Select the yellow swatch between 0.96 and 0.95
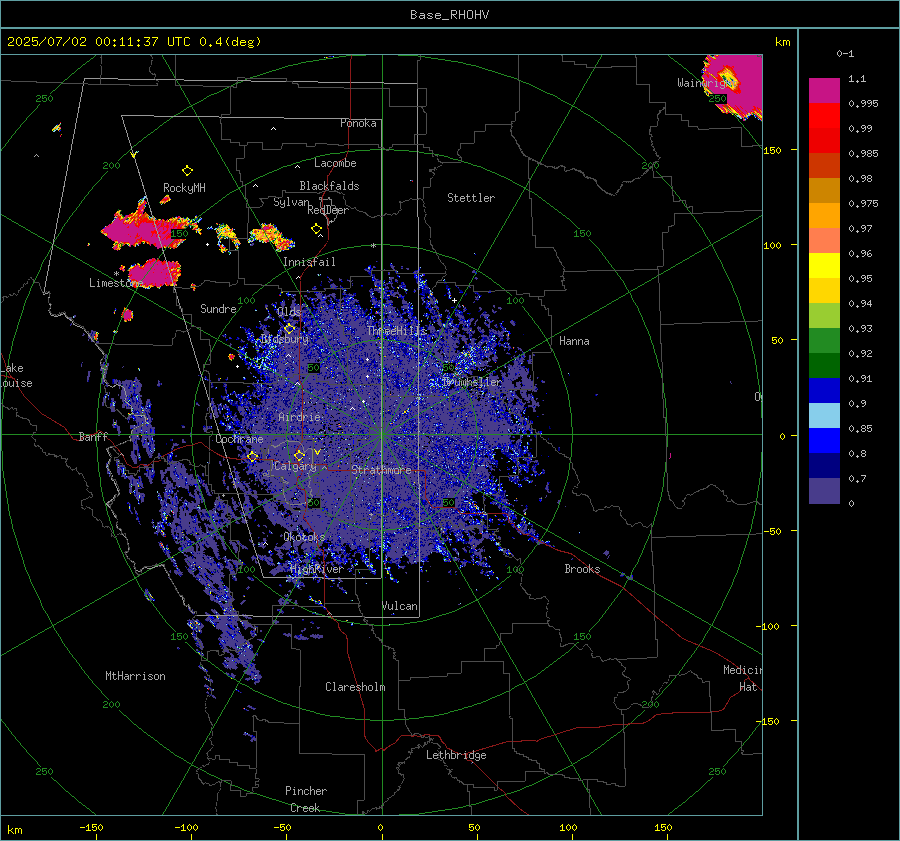This screenshot has width=900, height=841. [x=824, y=266]
